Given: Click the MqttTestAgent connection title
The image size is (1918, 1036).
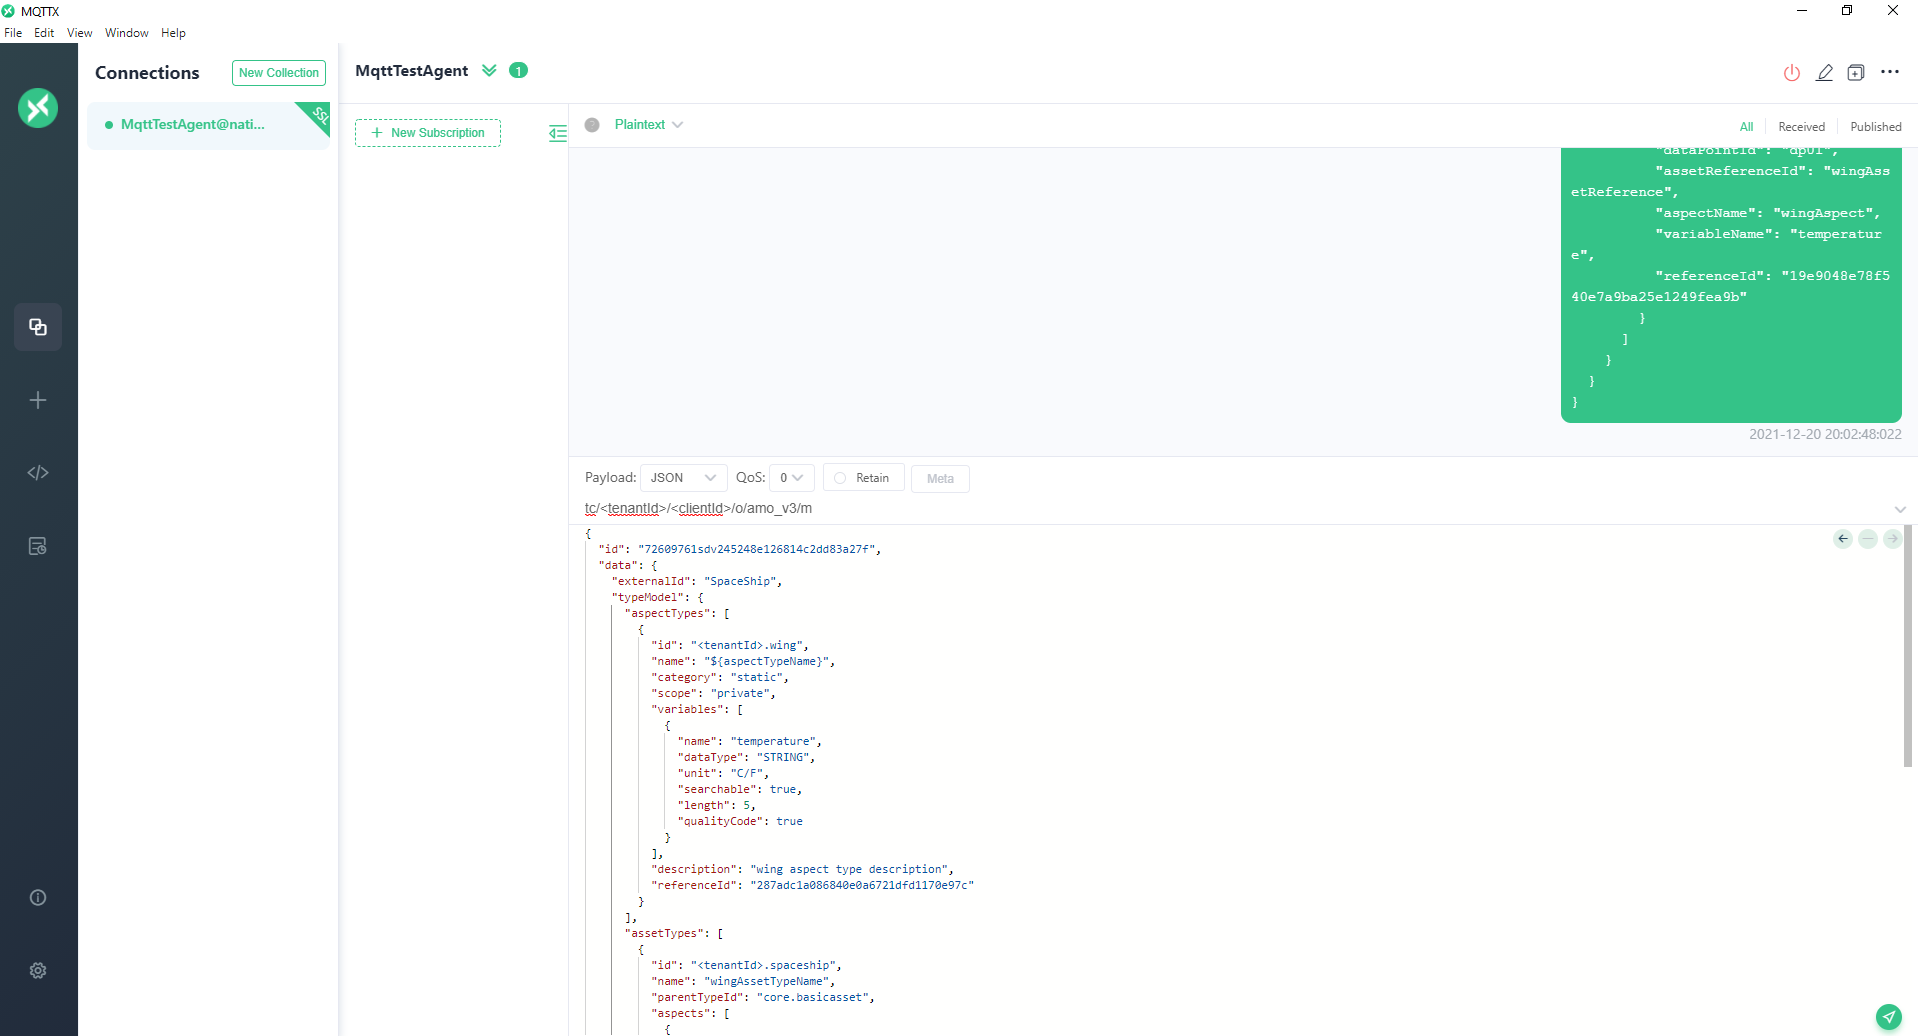Looking at the screenshot, I should (412, 71).
